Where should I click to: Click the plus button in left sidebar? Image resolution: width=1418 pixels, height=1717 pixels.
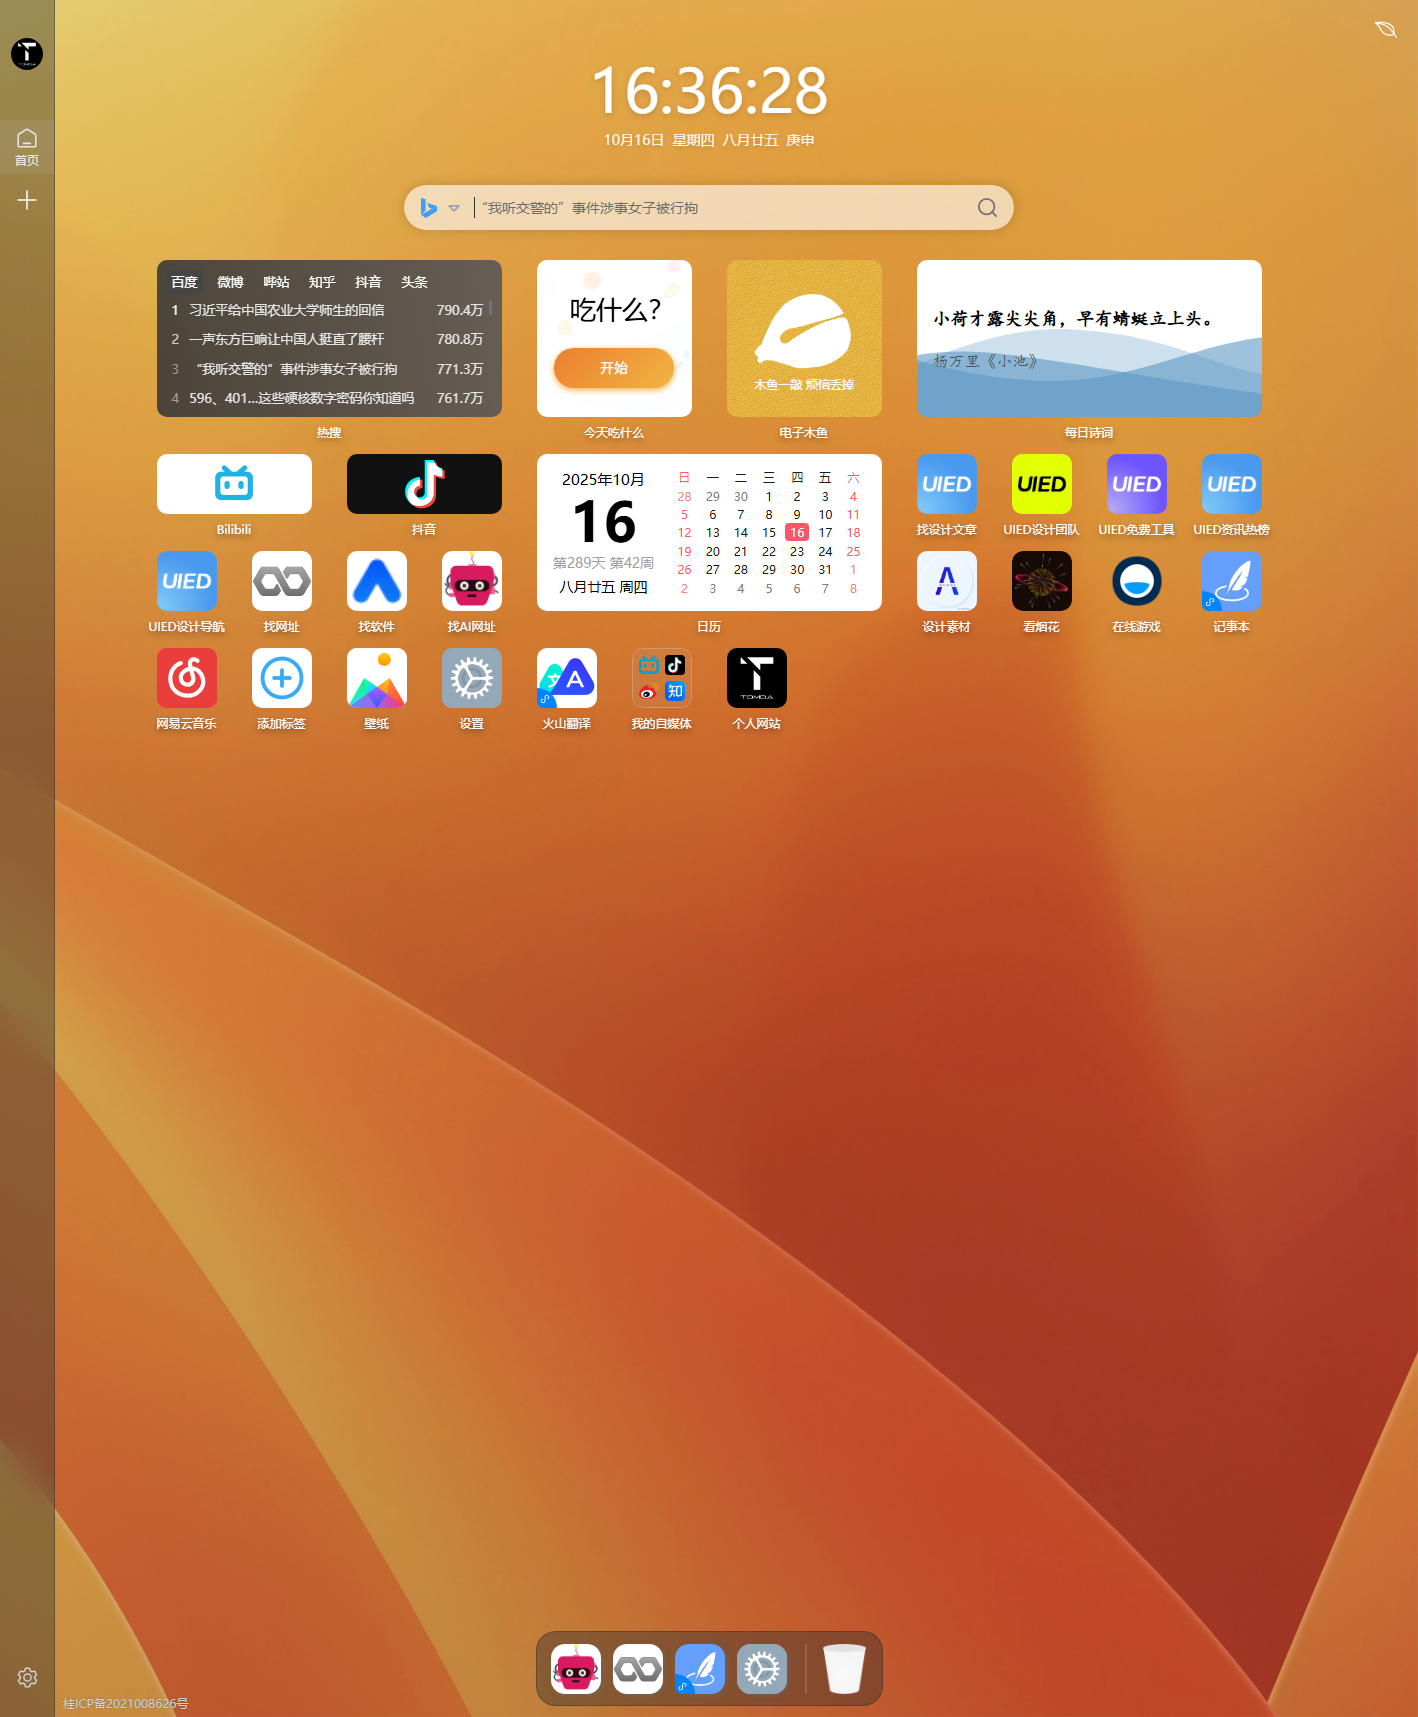pos(27,201)
